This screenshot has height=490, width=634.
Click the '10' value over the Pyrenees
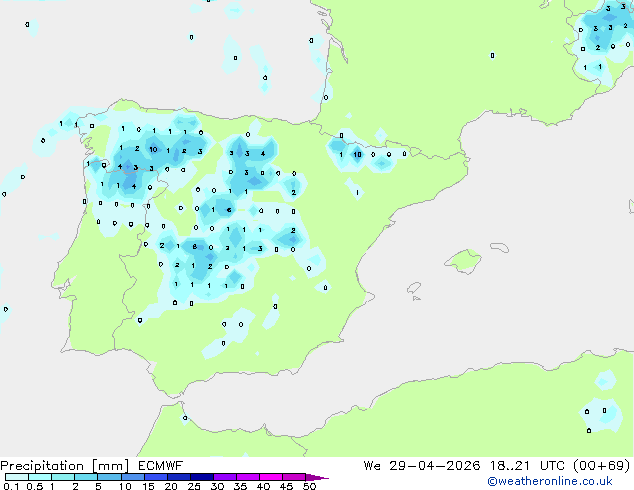tap(357, 154)
